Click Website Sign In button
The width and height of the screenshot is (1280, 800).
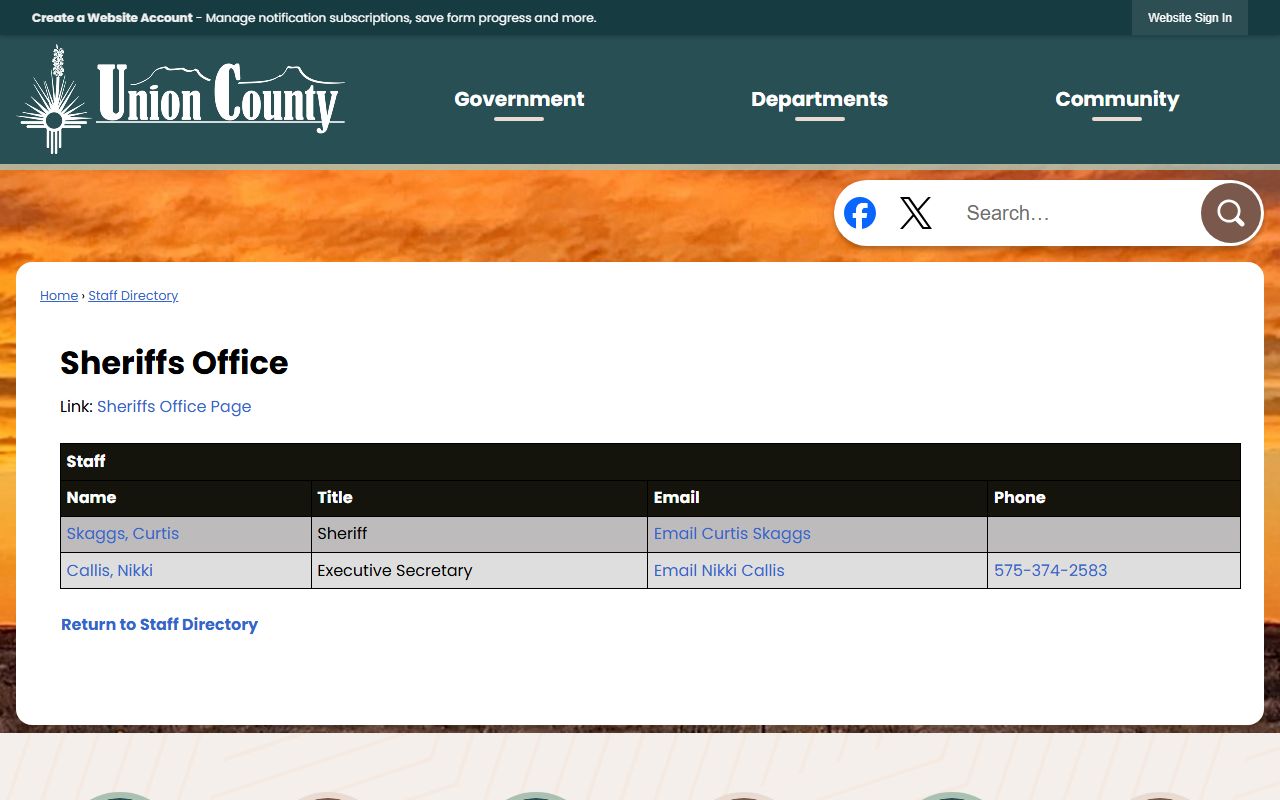[1190, 18]
